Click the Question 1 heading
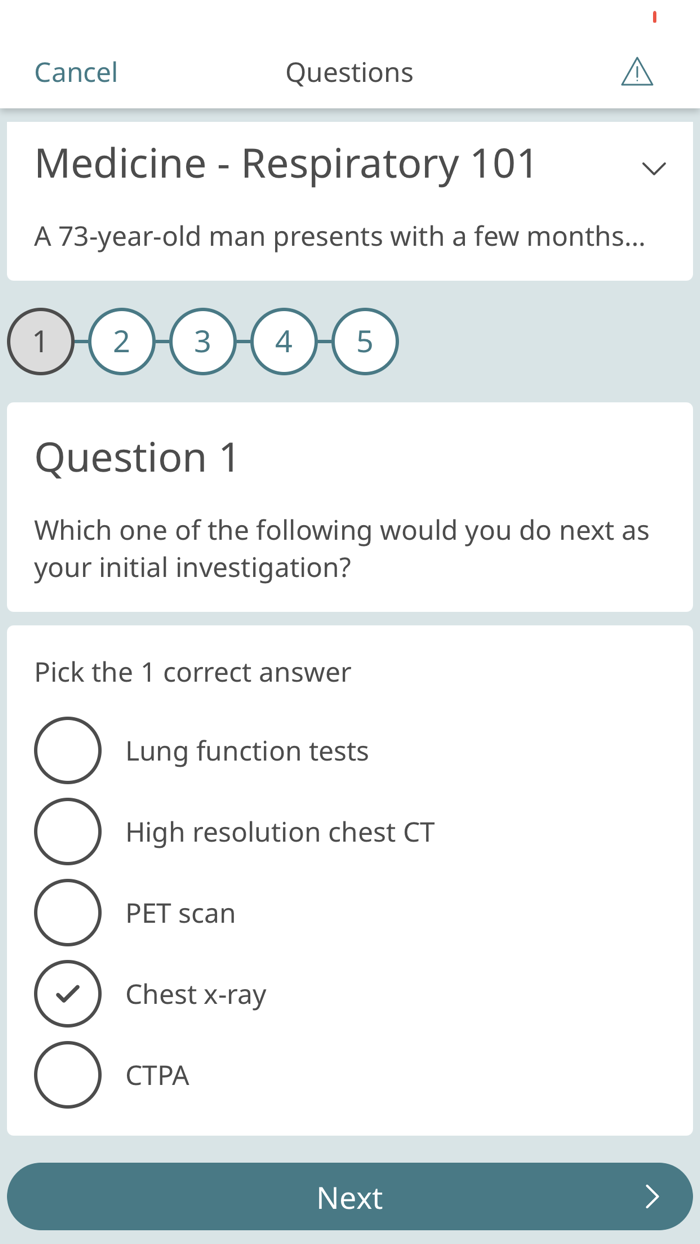The width and height of the screenshot is (700, 1244). 136,457
